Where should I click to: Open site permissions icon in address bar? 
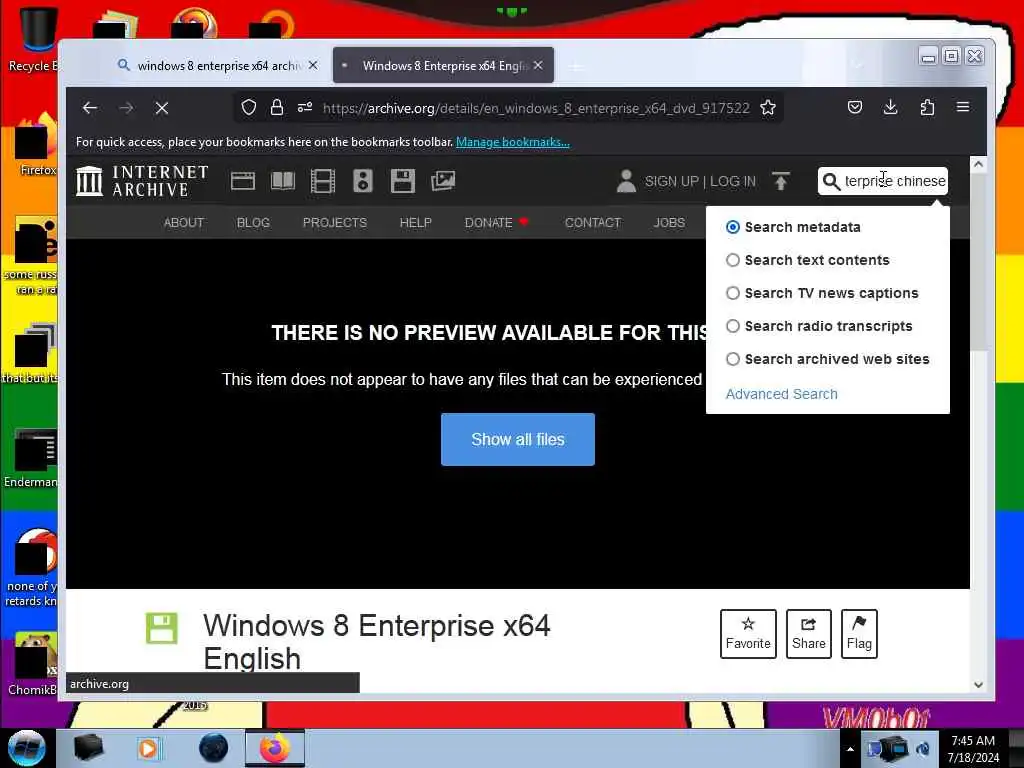tap(305, 107)
